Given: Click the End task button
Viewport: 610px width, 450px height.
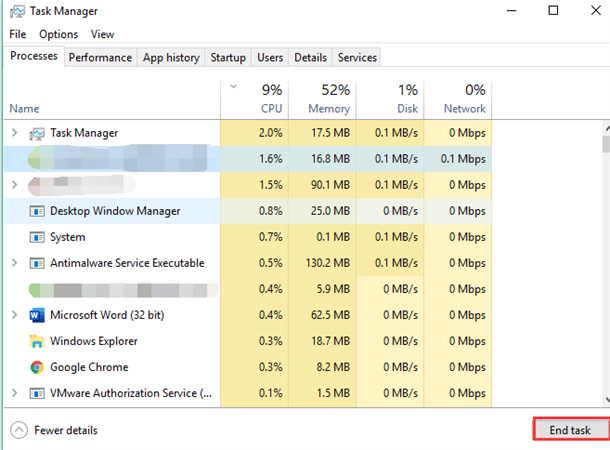Looking at the screenshot, I should coord(571,429).
